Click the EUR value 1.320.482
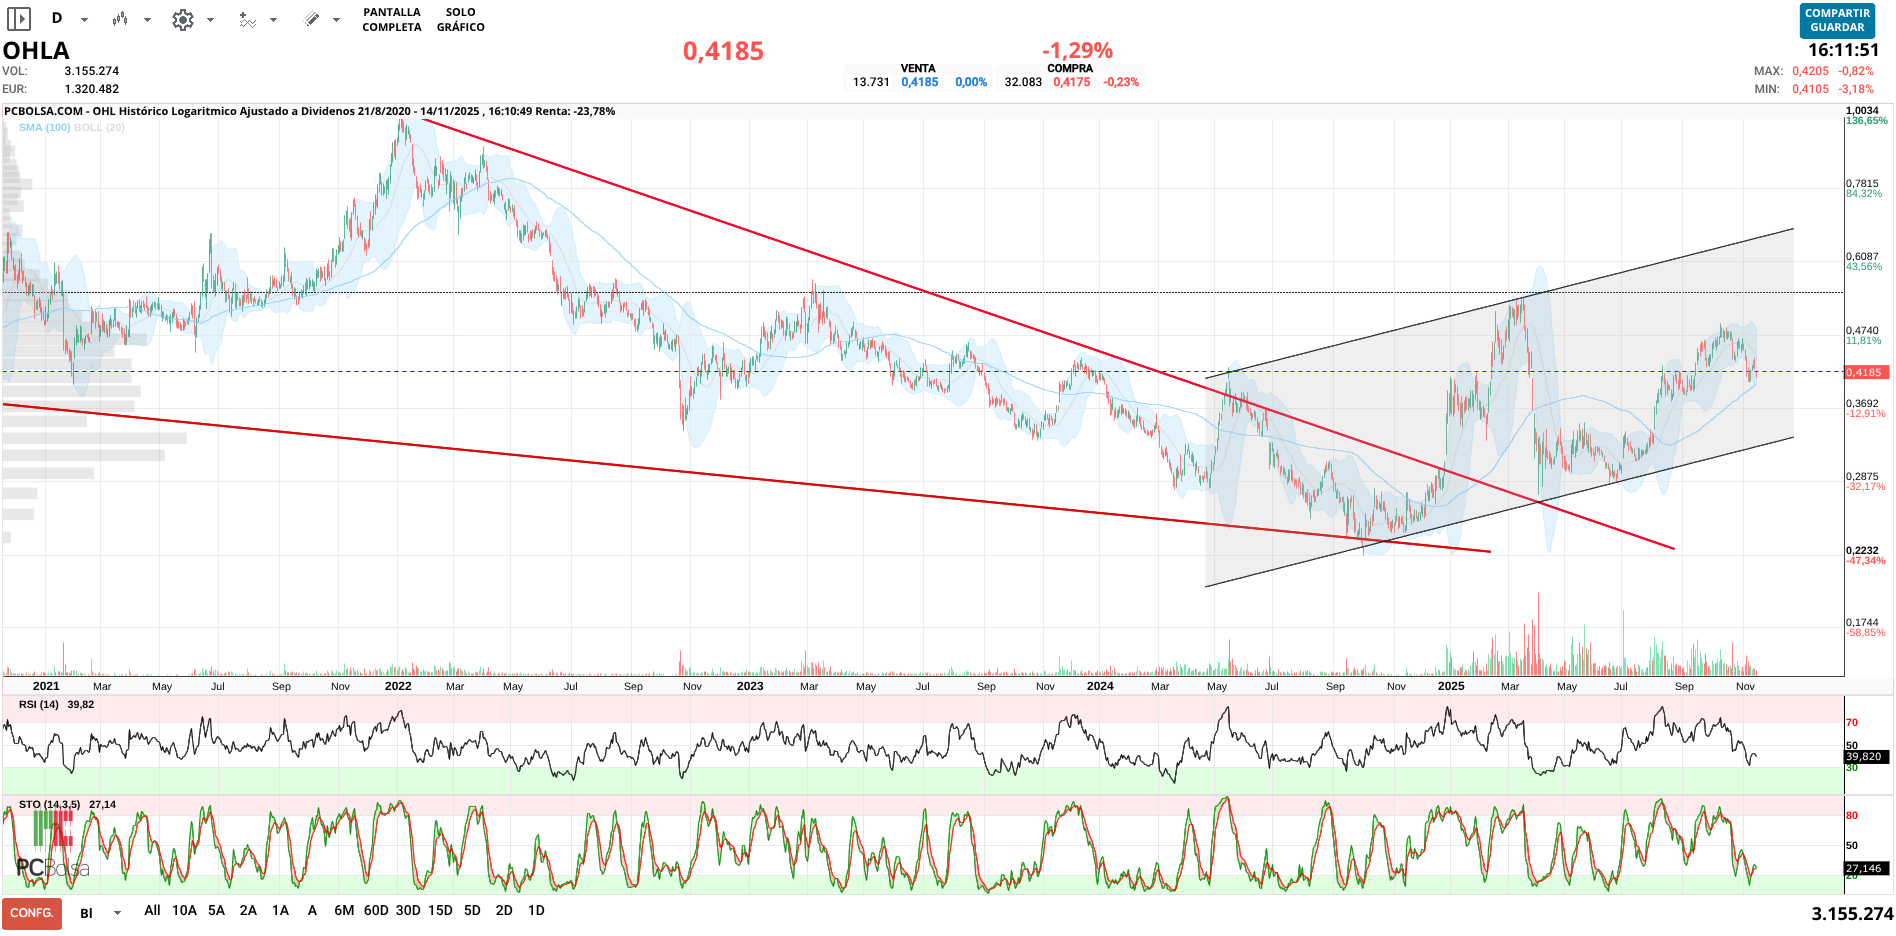The height and width of the screenshot is (936, 1896). (x=92, y=89)
